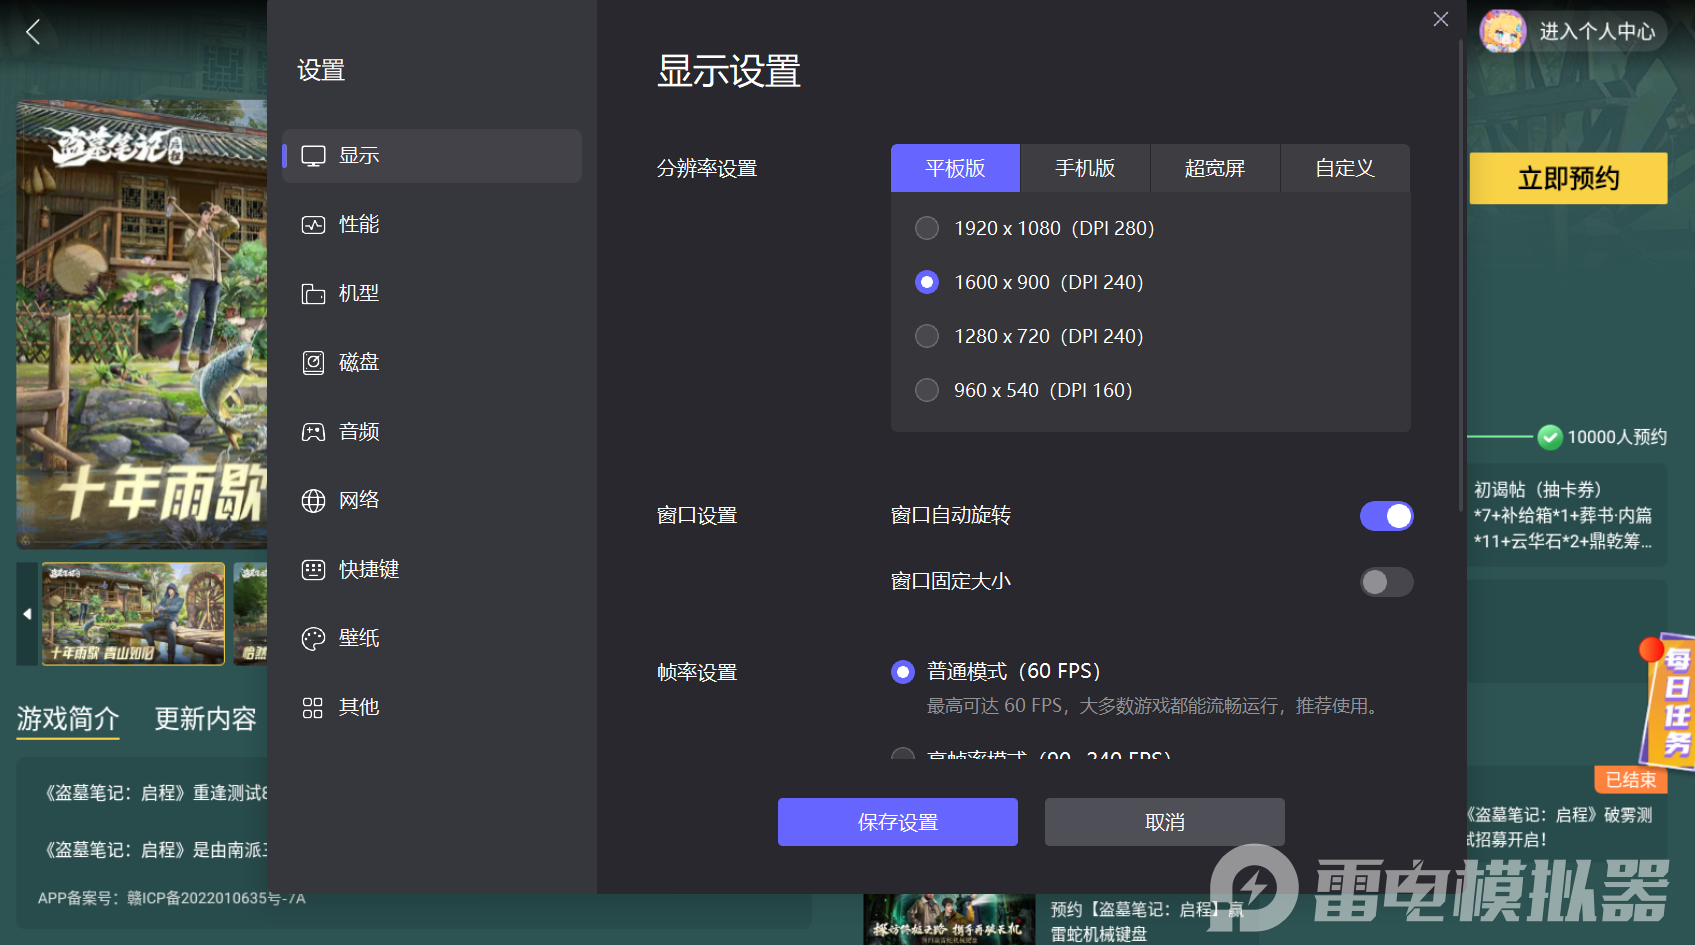Click the 十年雨歇 game screenshot thumbnail
The width and height of the screenshot is (1695, 945).
[x=132, y=614]
